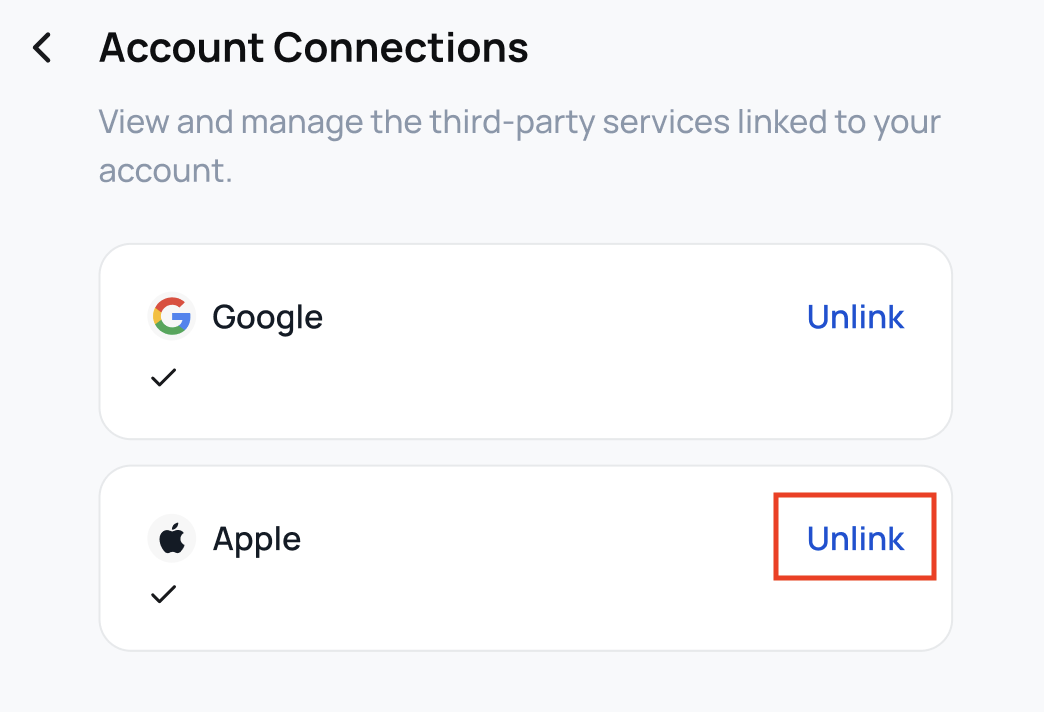Image resolution: width=1044 pixels, height=712 pixels.
Task: Click the checkmark under the Google entry
Action: tap(163, 377)
